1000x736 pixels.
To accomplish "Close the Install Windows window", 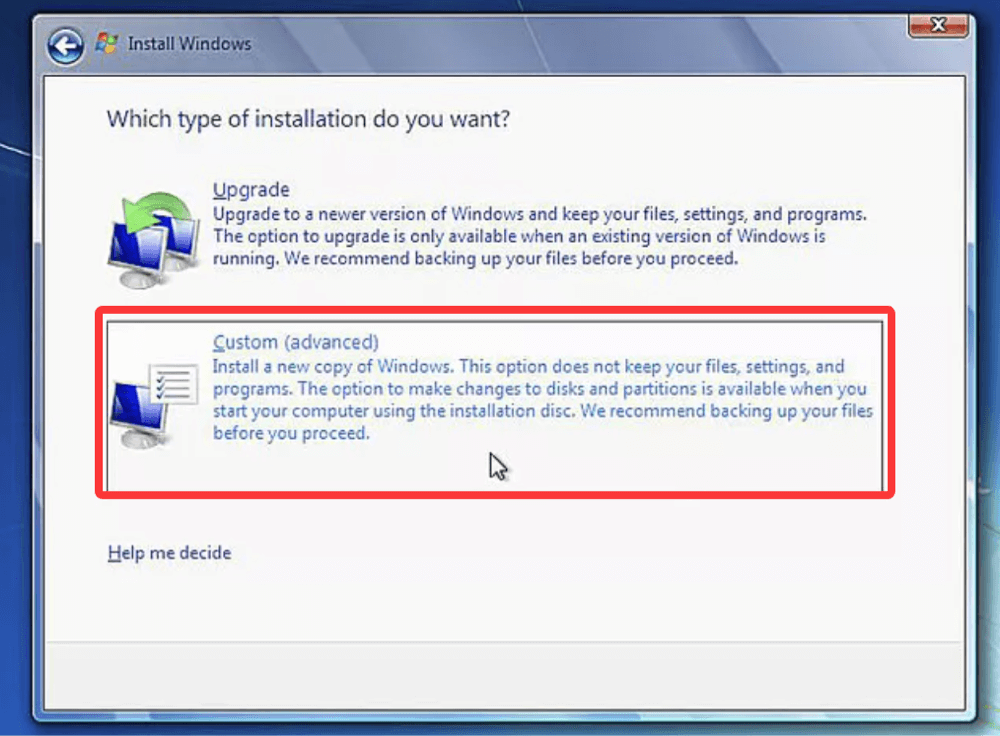I will click(x=937, y=26).
